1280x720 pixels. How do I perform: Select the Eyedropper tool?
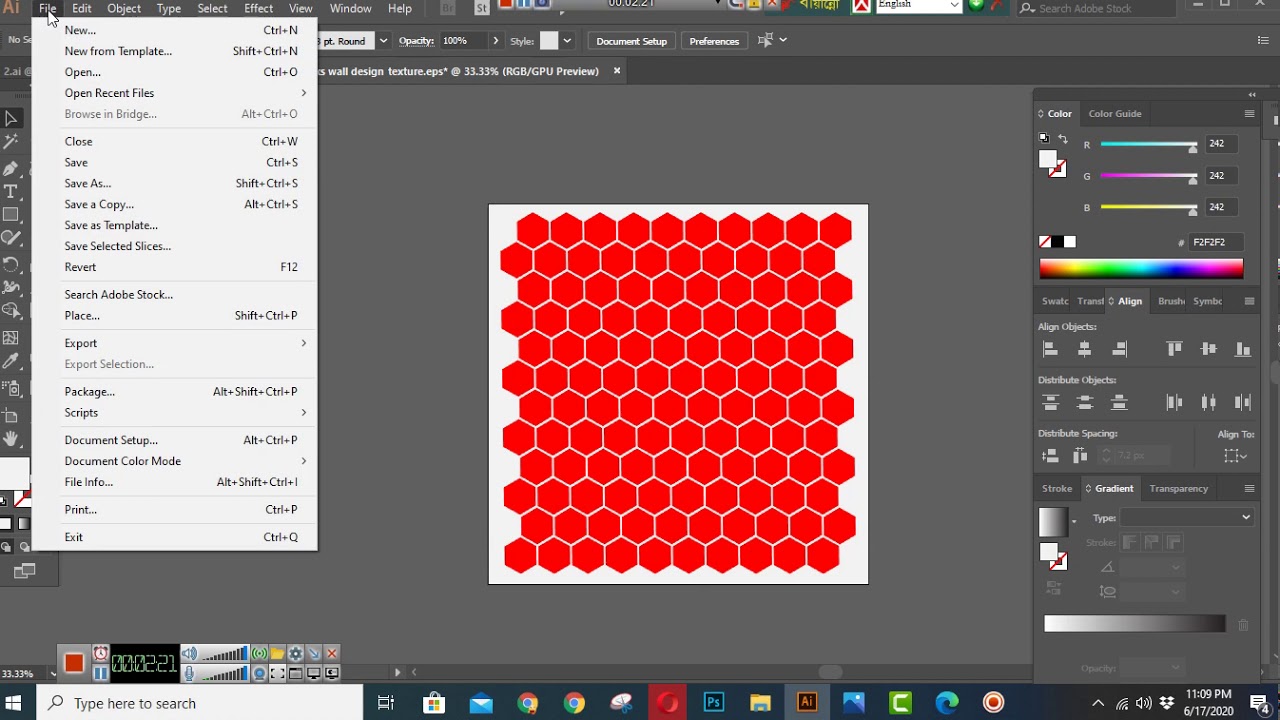(x=11, y=362)
